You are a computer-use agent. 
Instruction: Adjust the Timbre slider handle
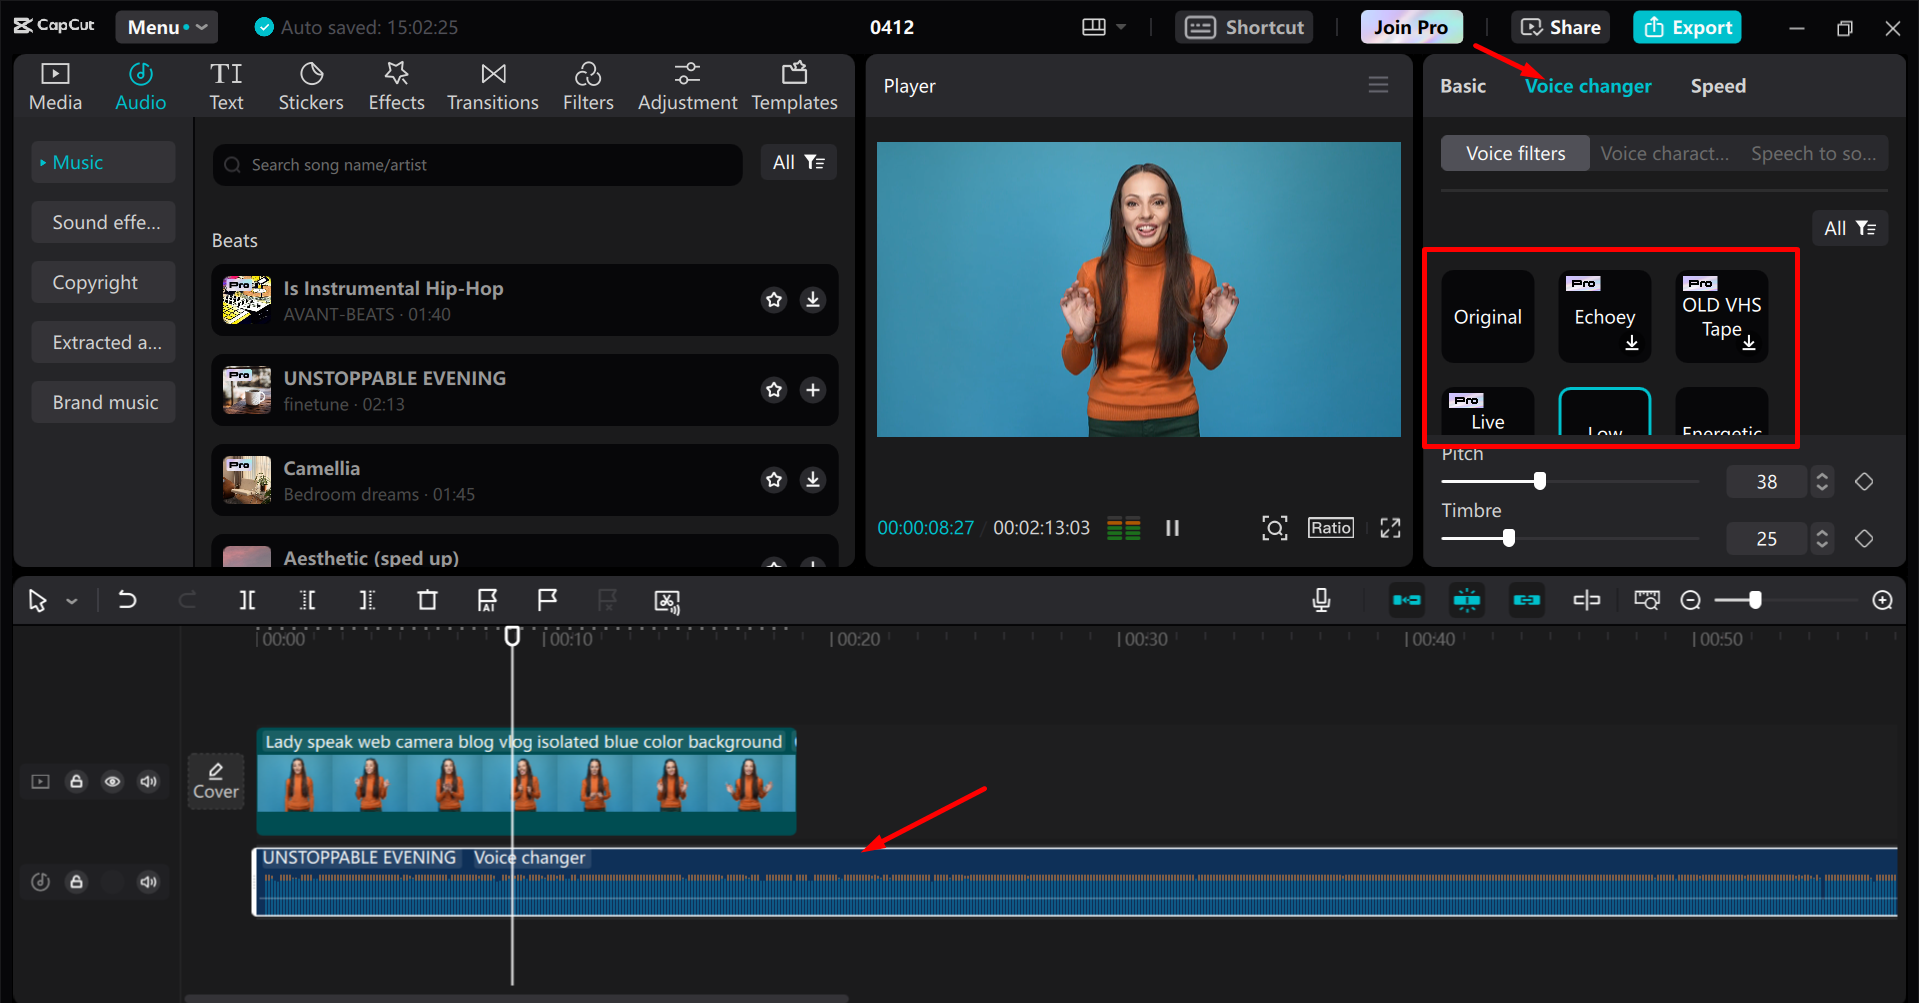pyautogui.click(x=1509, y=538)
